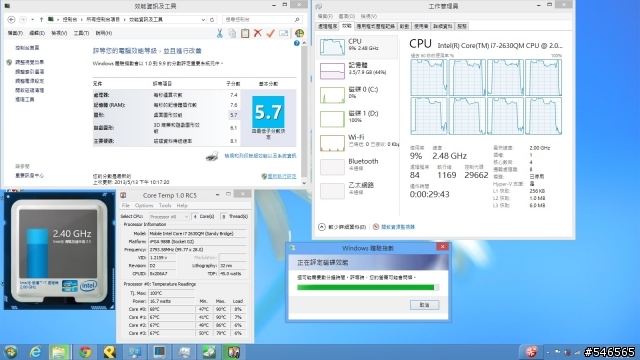Open File Explorer from the taskbar

pos(60,352)
